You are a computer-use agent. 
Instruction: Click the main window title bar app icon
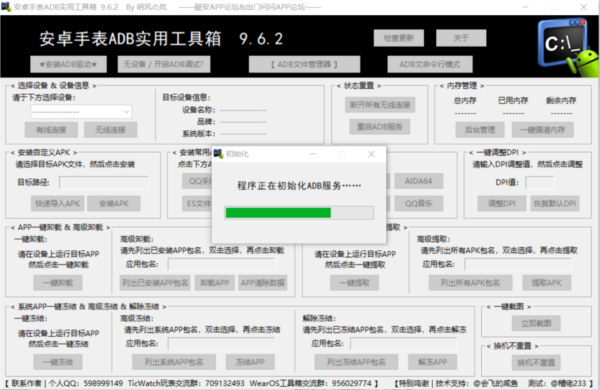tap(6, 7)
